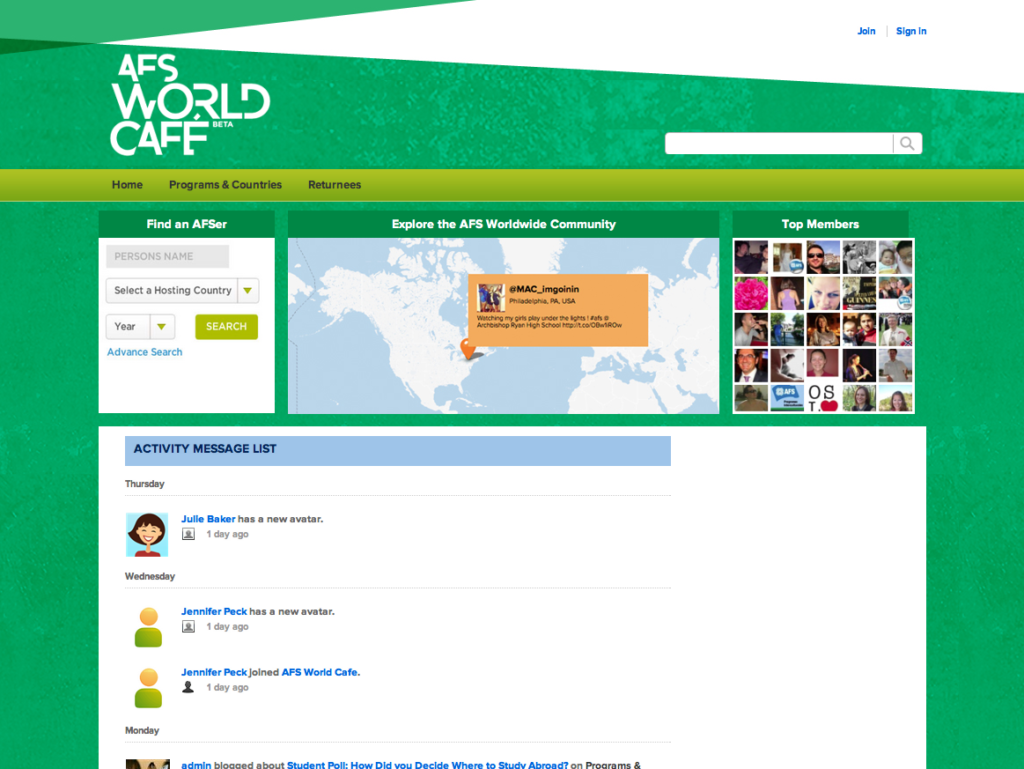Open the Returnees menu item
This screenshot has width=1024, height=769.
click(x=334, y=185)
